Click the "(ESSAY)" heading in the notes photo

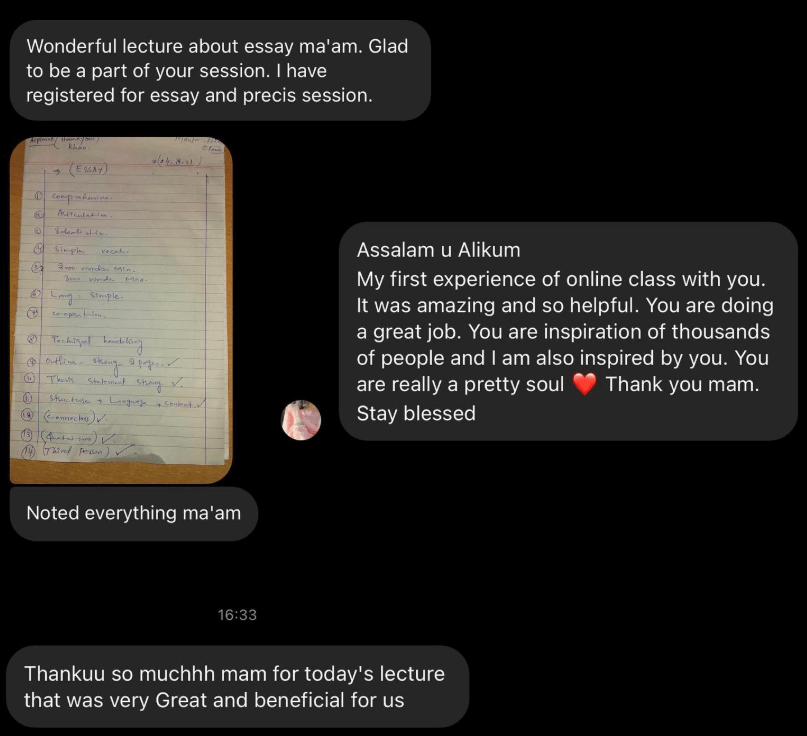[89, 169]
